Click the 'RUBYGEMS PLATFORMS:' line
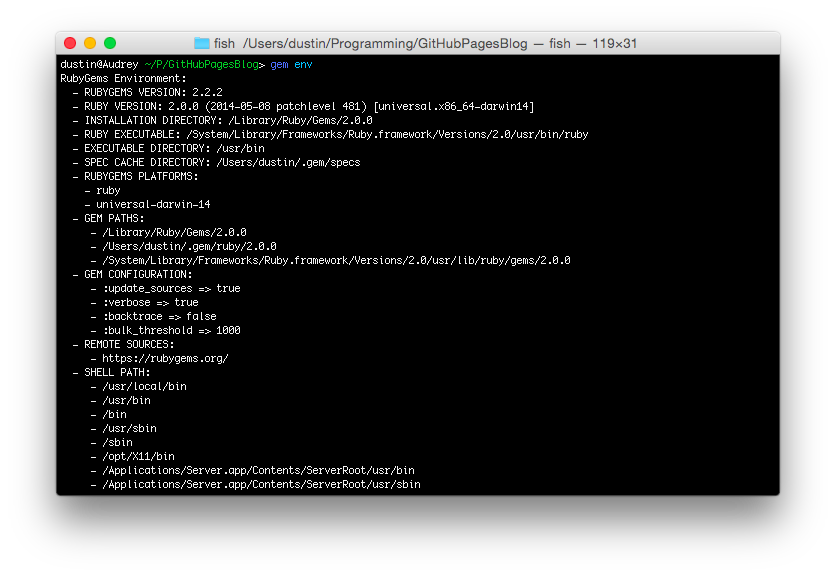The width and height of the screenshot is (836, 576). tap(135, 176)
